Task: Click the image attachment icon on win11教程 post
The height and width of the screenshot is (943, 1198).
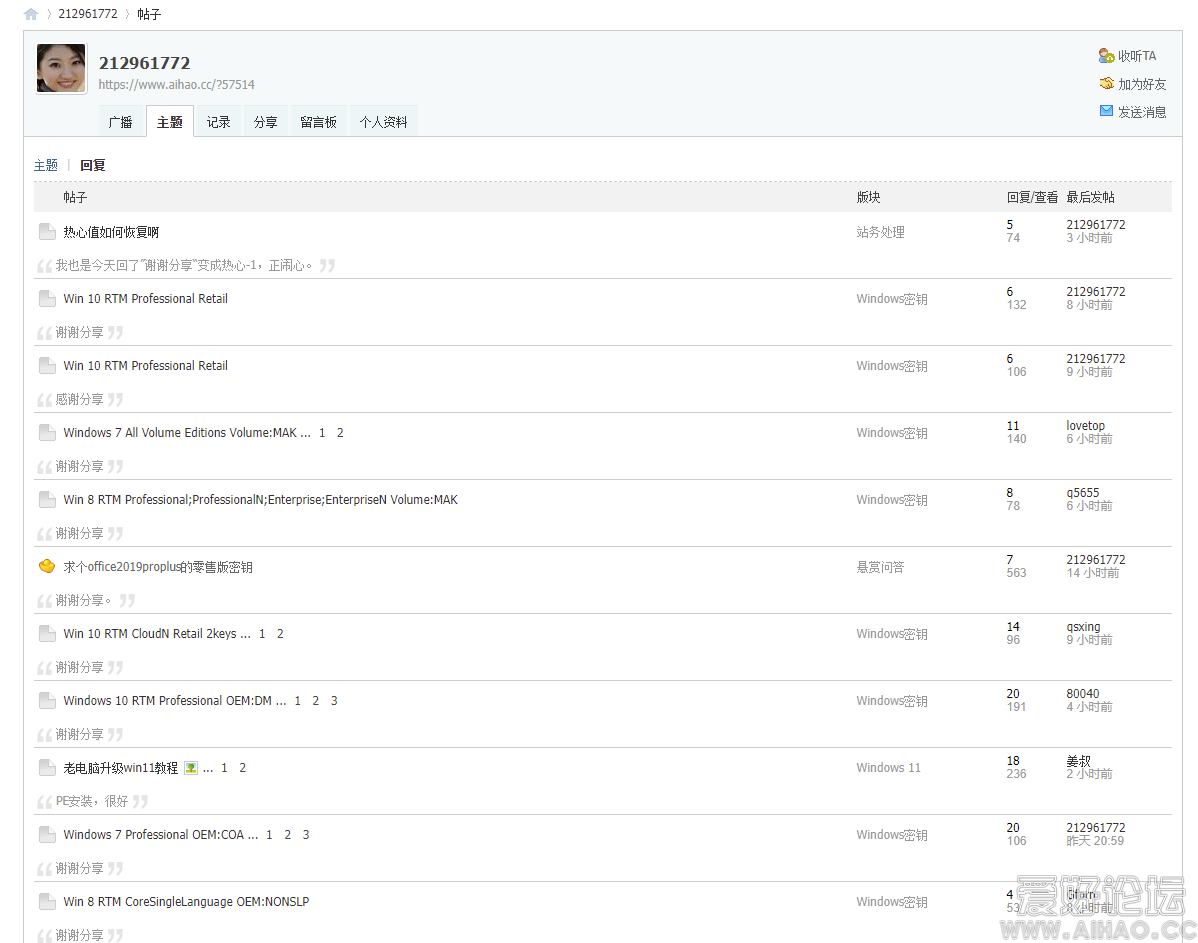Action: click(191, 768)
